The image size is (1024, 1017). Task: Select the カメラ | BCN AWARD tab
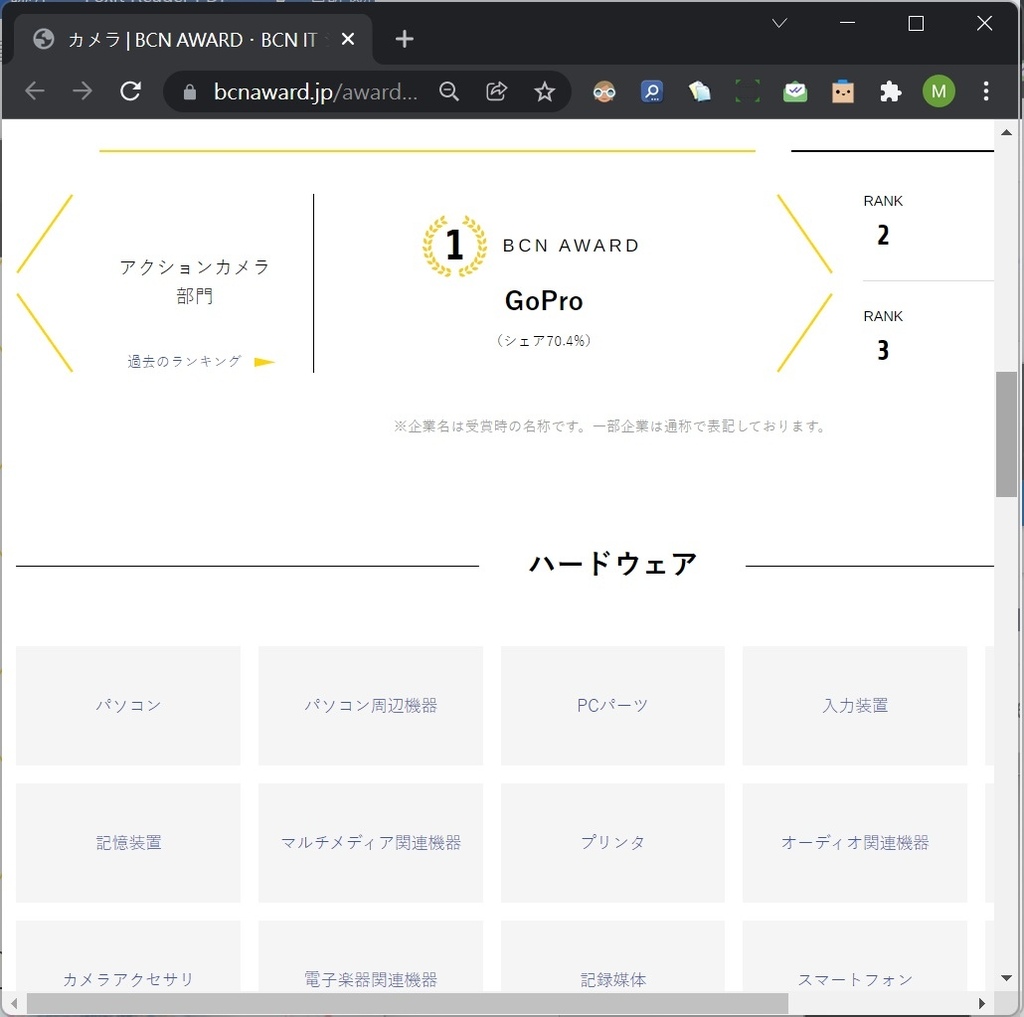click(193, 40)
